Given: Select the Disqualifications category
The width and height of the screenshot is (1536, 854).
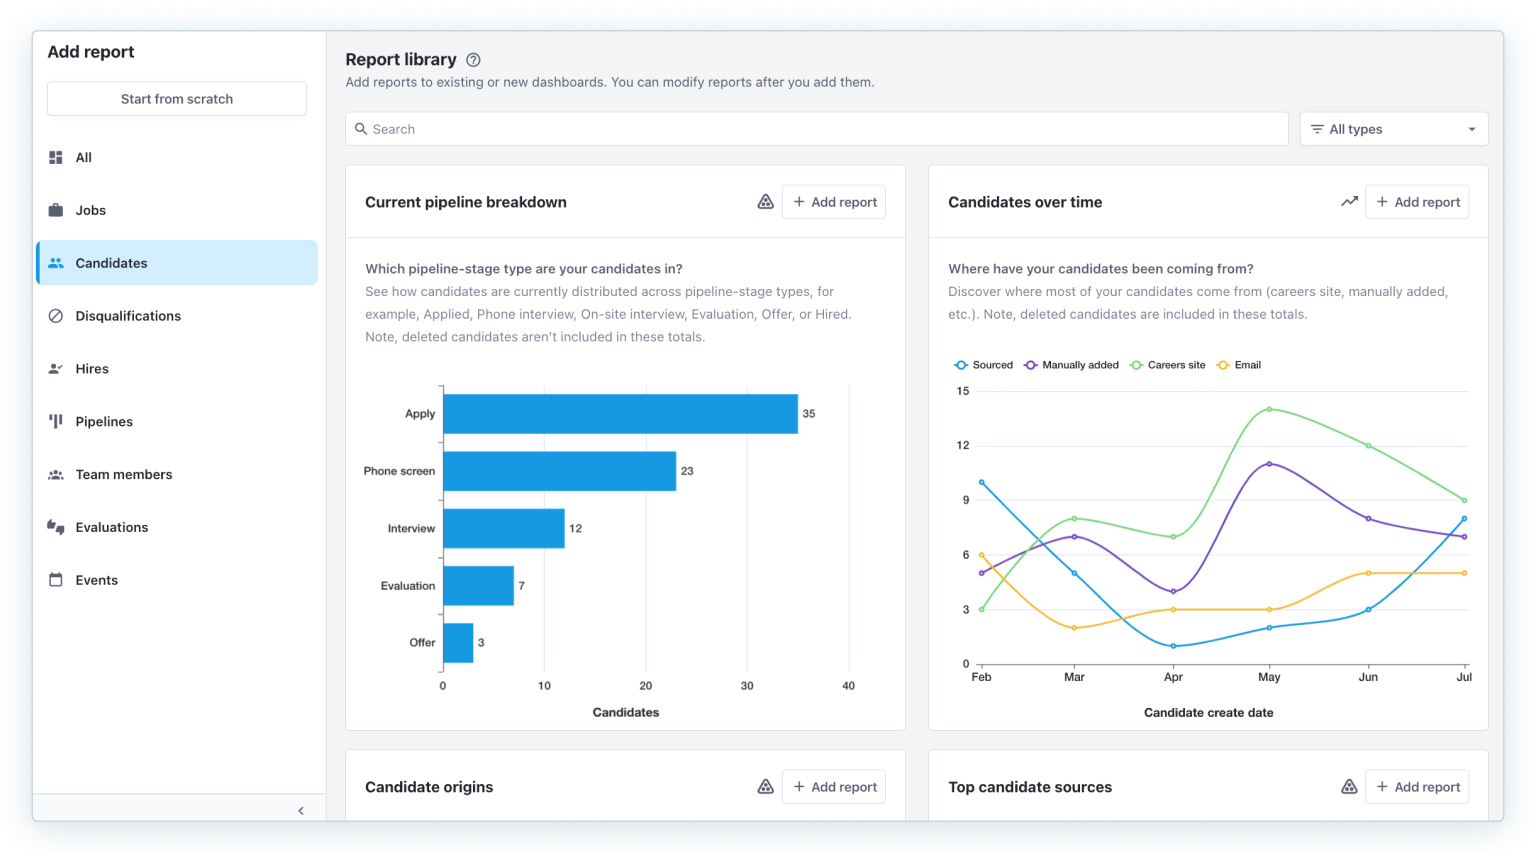Looking at the screenshot, I should pyautogui.click(x=128, y=316).
